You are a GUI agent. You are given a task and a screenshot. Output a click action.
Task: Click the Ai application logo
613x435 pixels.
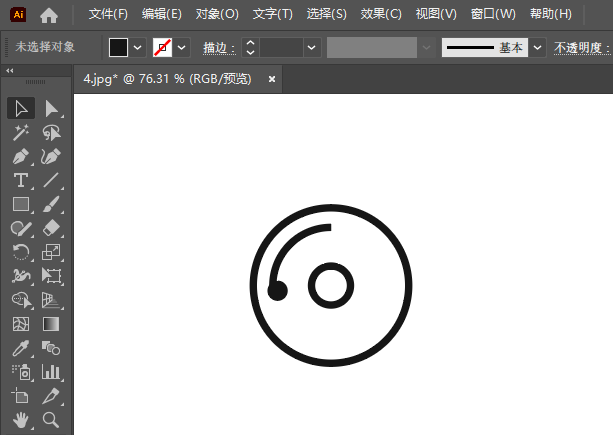(x=18, y=15)
